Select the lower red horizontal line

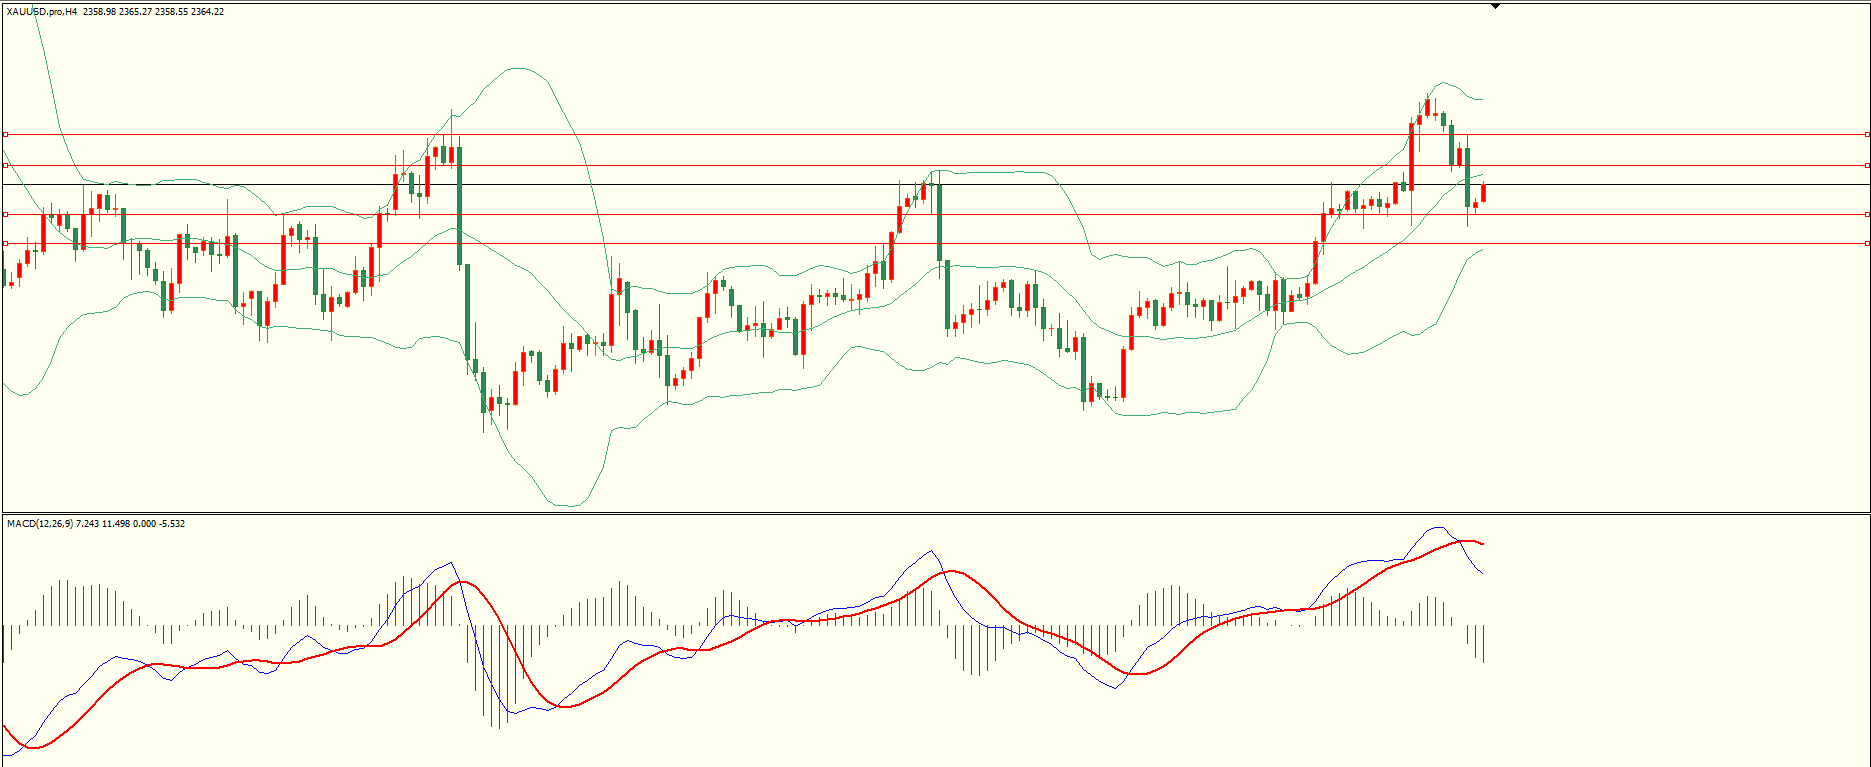(936, 214)
